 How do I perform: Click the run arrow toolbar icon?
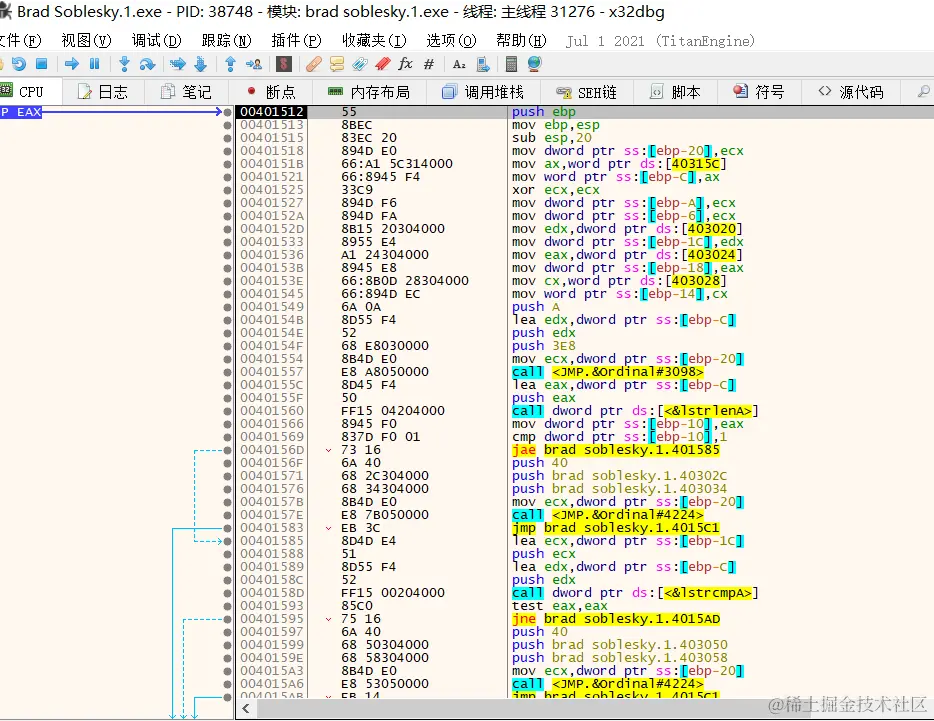72,64
